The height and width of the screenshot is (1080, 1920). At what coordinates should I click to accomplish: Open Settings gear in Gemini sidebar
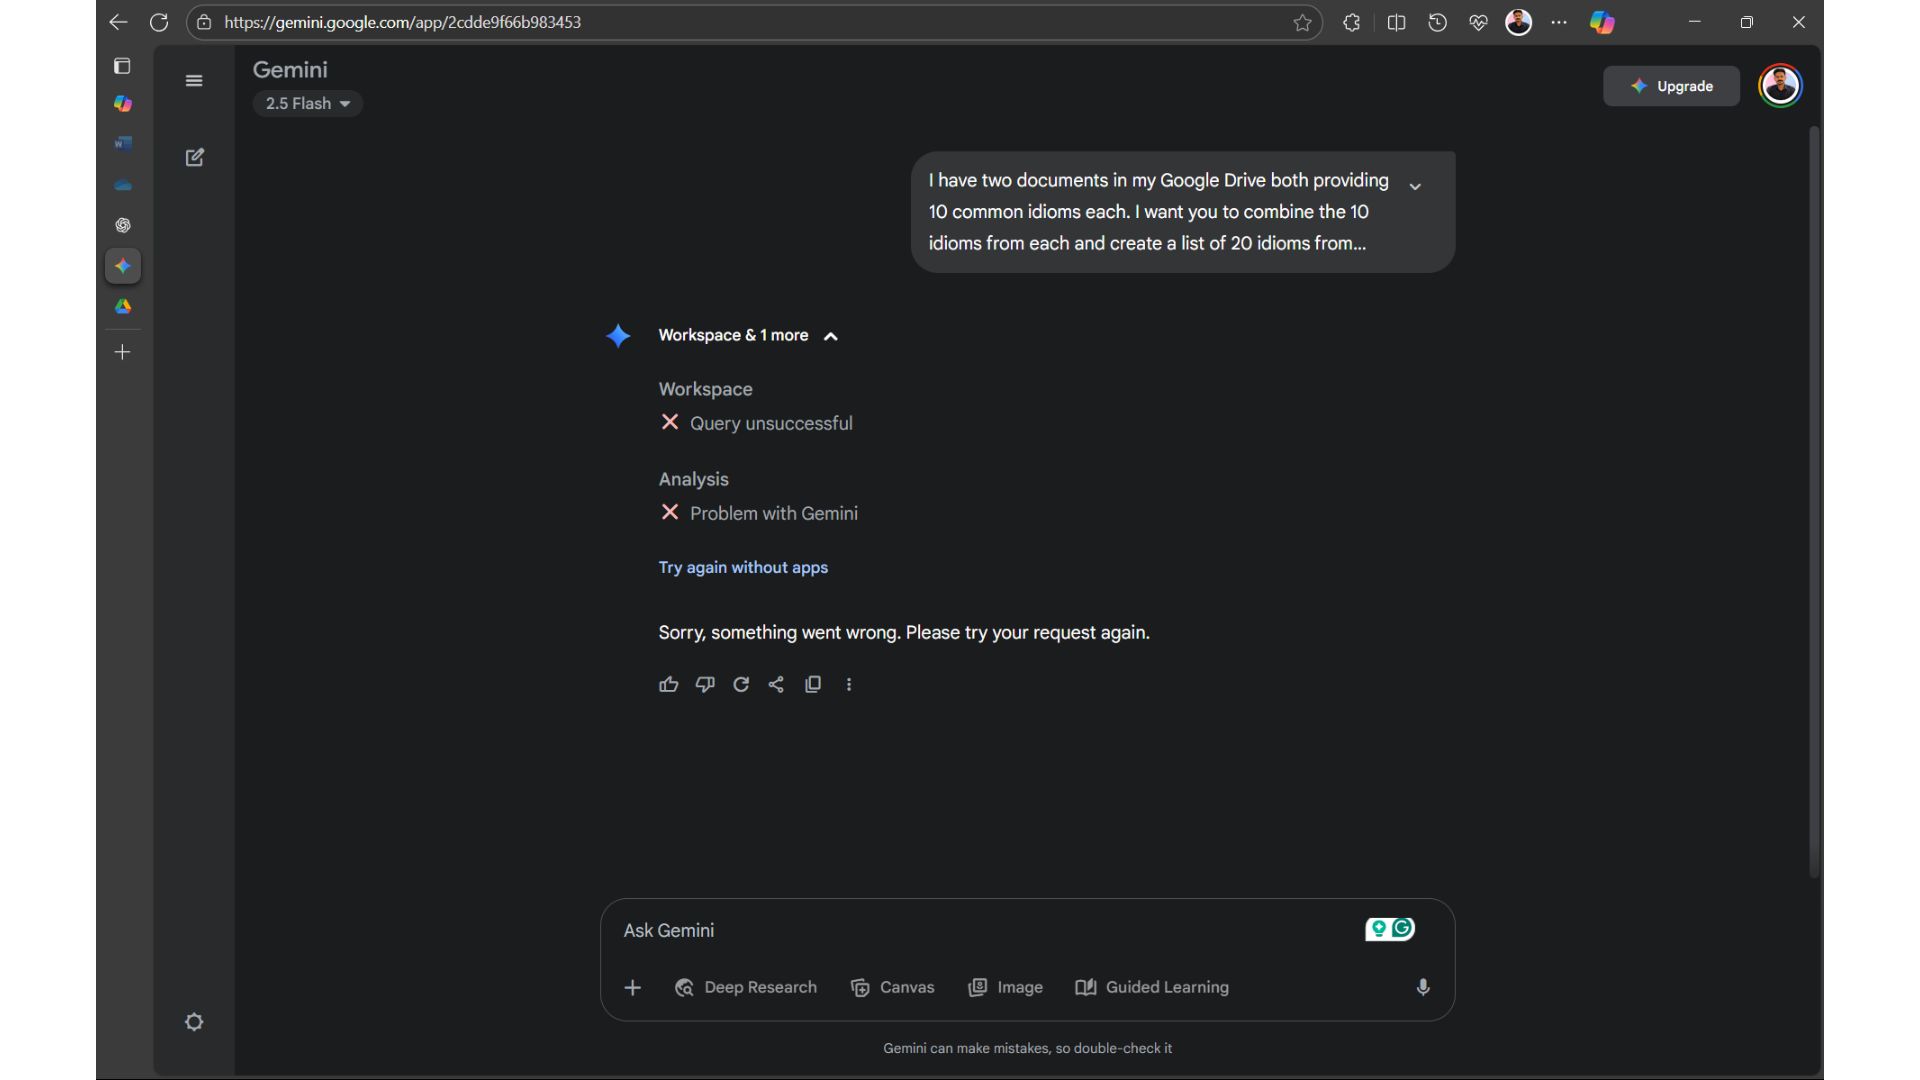(194, 1022)
